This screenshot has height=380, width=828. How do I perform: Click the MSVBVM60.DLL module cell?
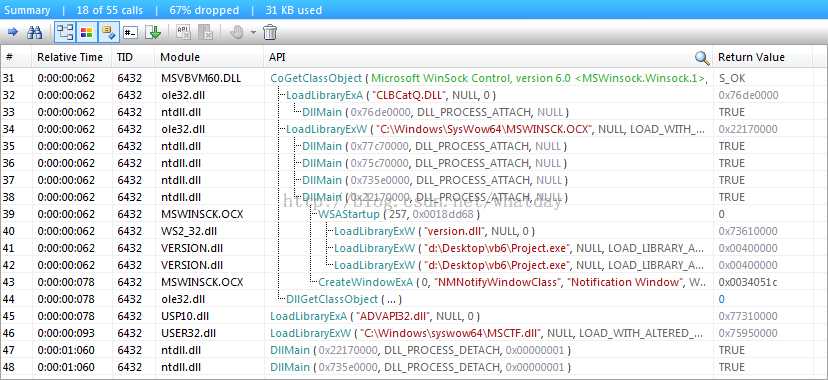click(201, 78)
